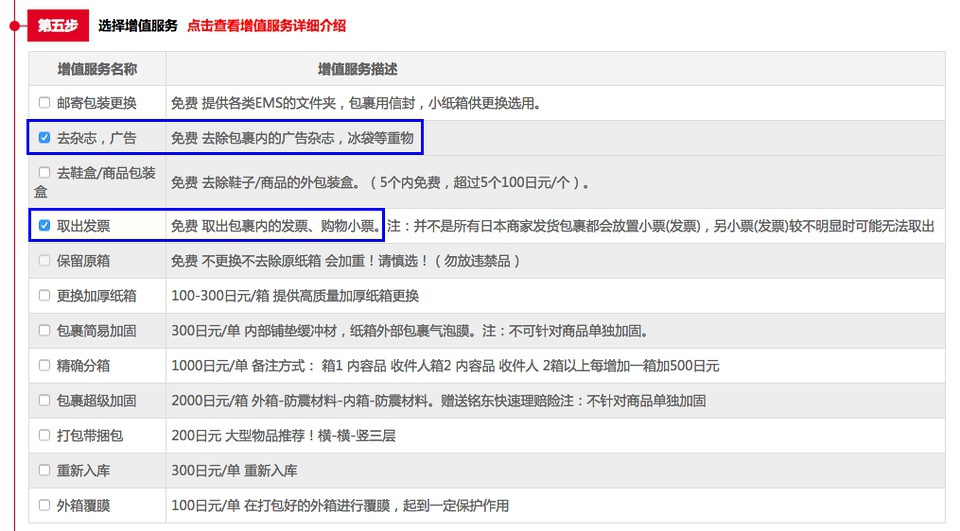Enable the 更换加厚纸箱 option
960x531 pixels.
coord(44,295)
